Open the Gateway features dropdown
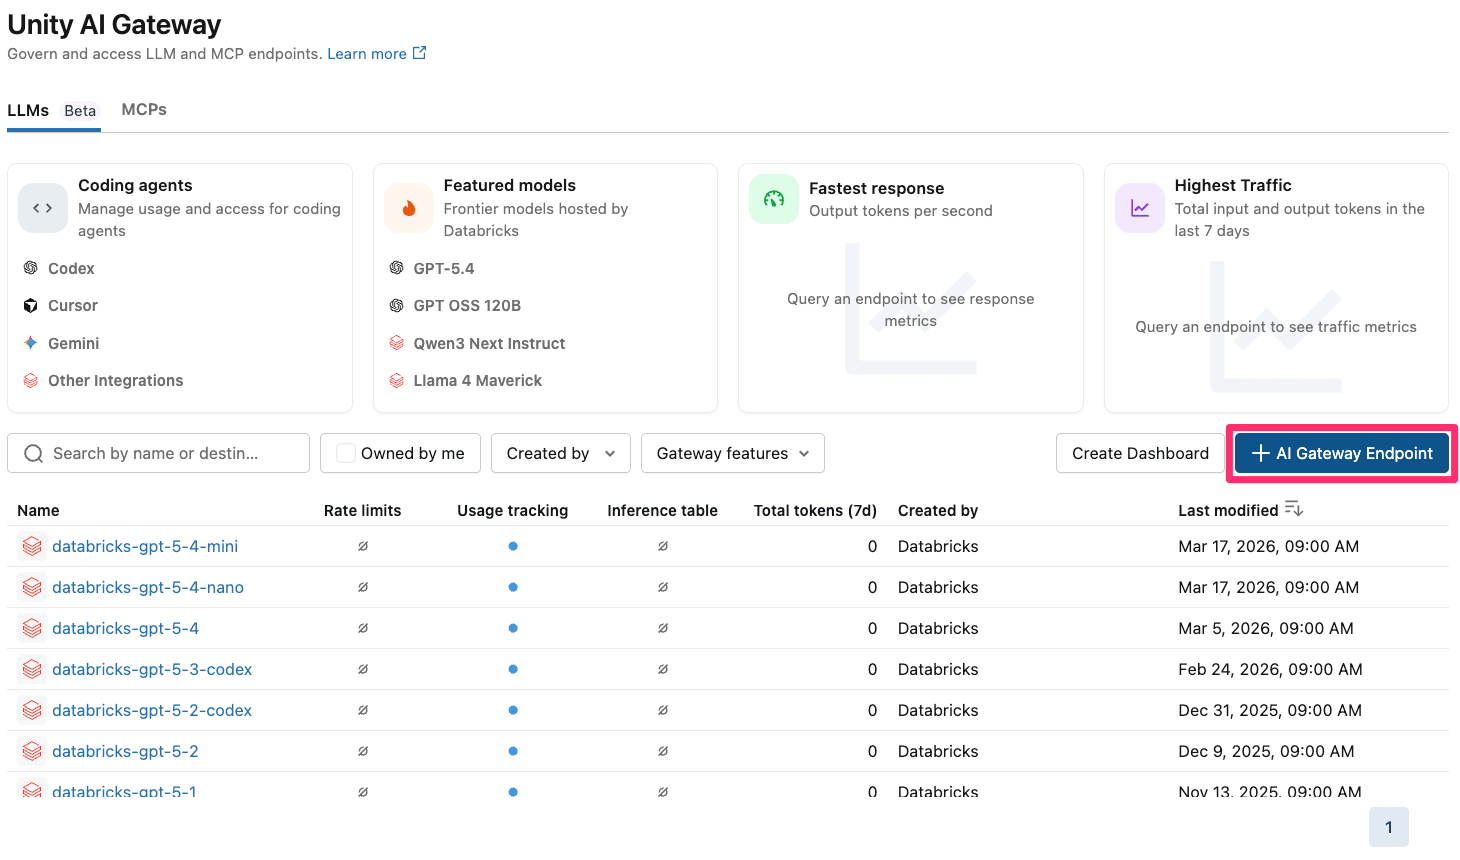The width and height of the screenshot is (1460, 860). tap(732, 453)
